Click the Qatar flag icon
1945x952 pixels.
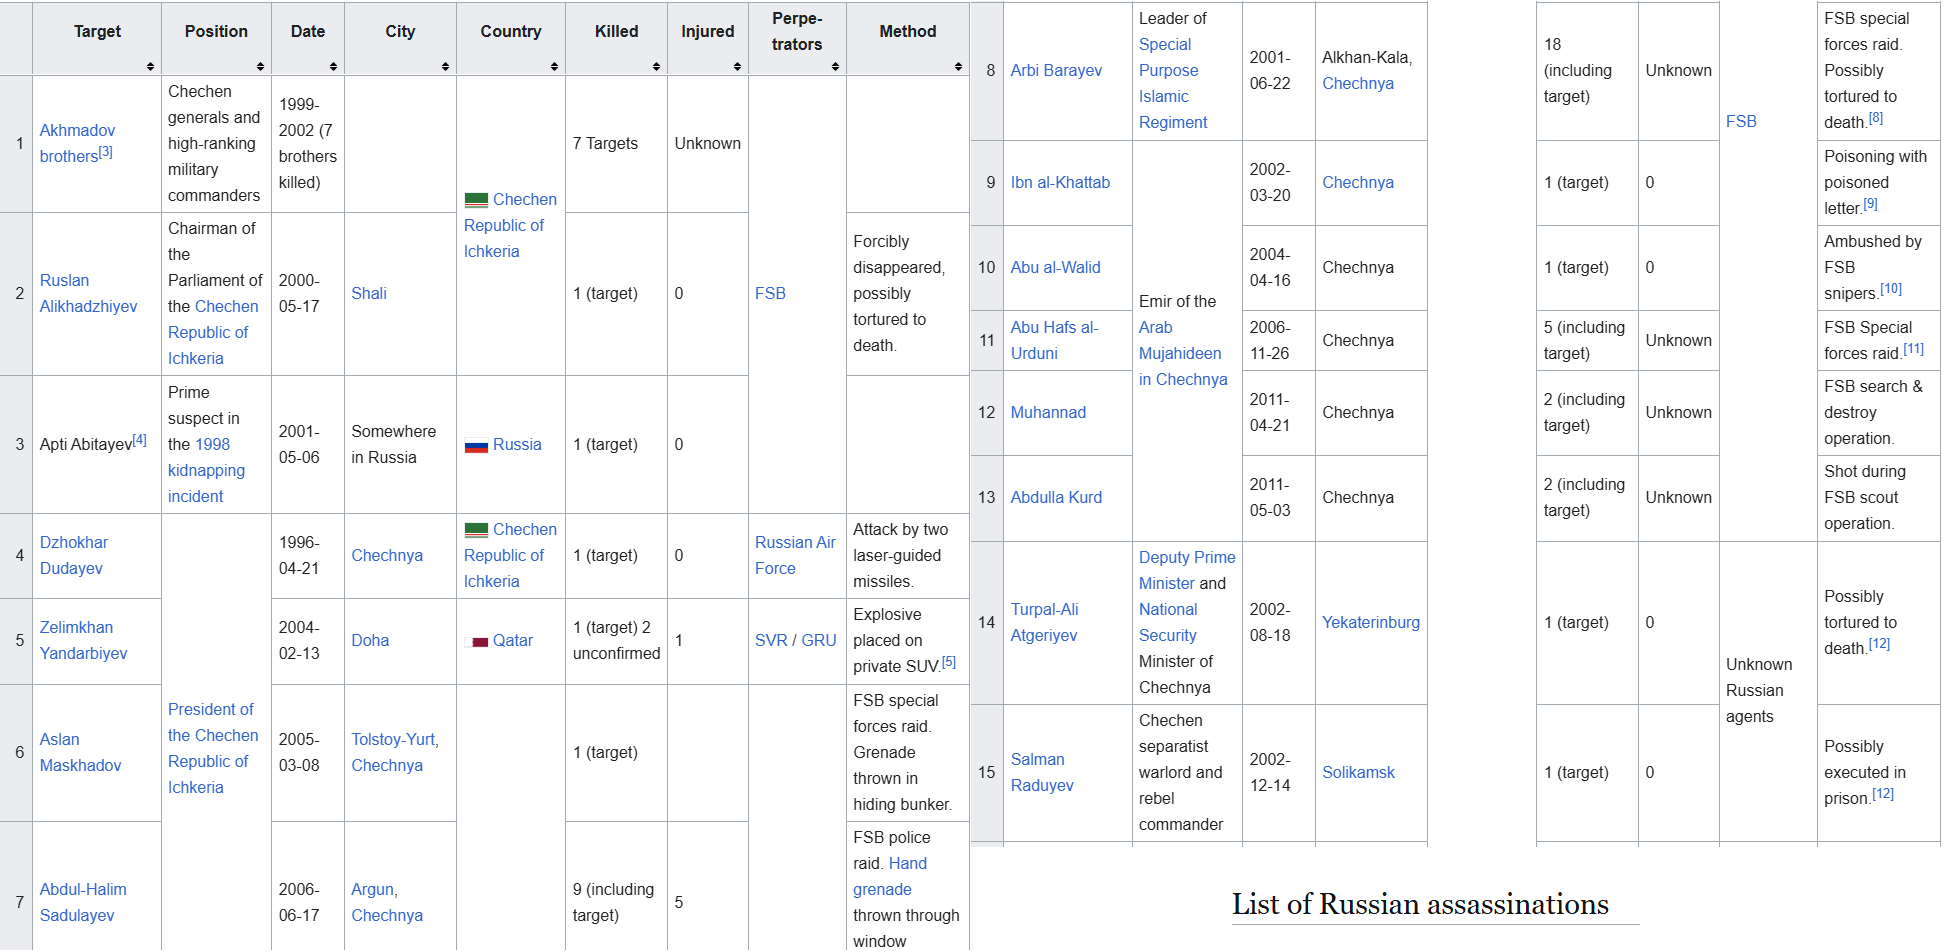tap(476, 641)
